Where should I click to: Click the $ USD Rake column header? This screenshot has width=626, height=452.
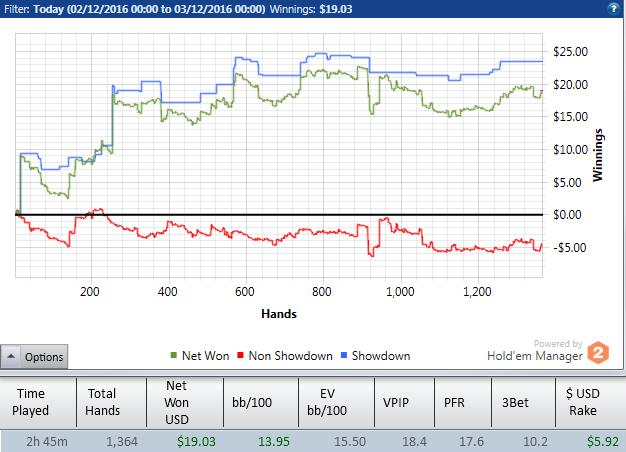tap(589, 402)
